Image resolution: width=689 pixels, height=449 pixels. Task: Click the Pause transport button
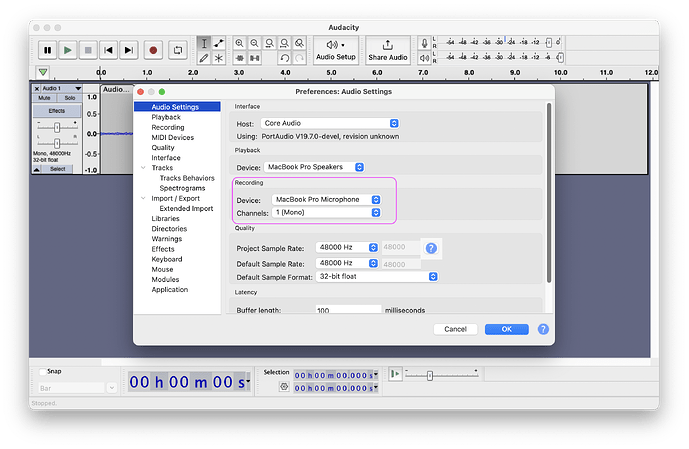(x=47, y=50)
